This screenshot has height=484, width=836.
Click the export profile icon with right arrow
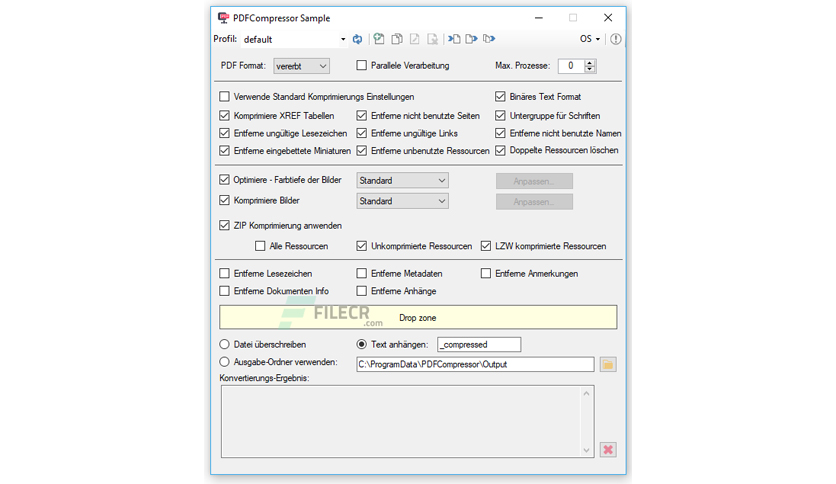(471, 39)
